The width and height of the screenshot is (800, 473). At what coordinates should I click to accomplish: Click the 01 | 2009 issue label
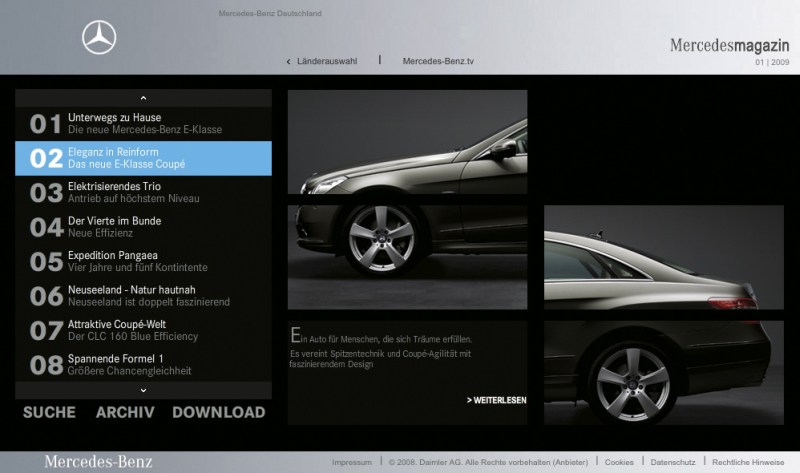pyautogui.click(x=772, y=62)
